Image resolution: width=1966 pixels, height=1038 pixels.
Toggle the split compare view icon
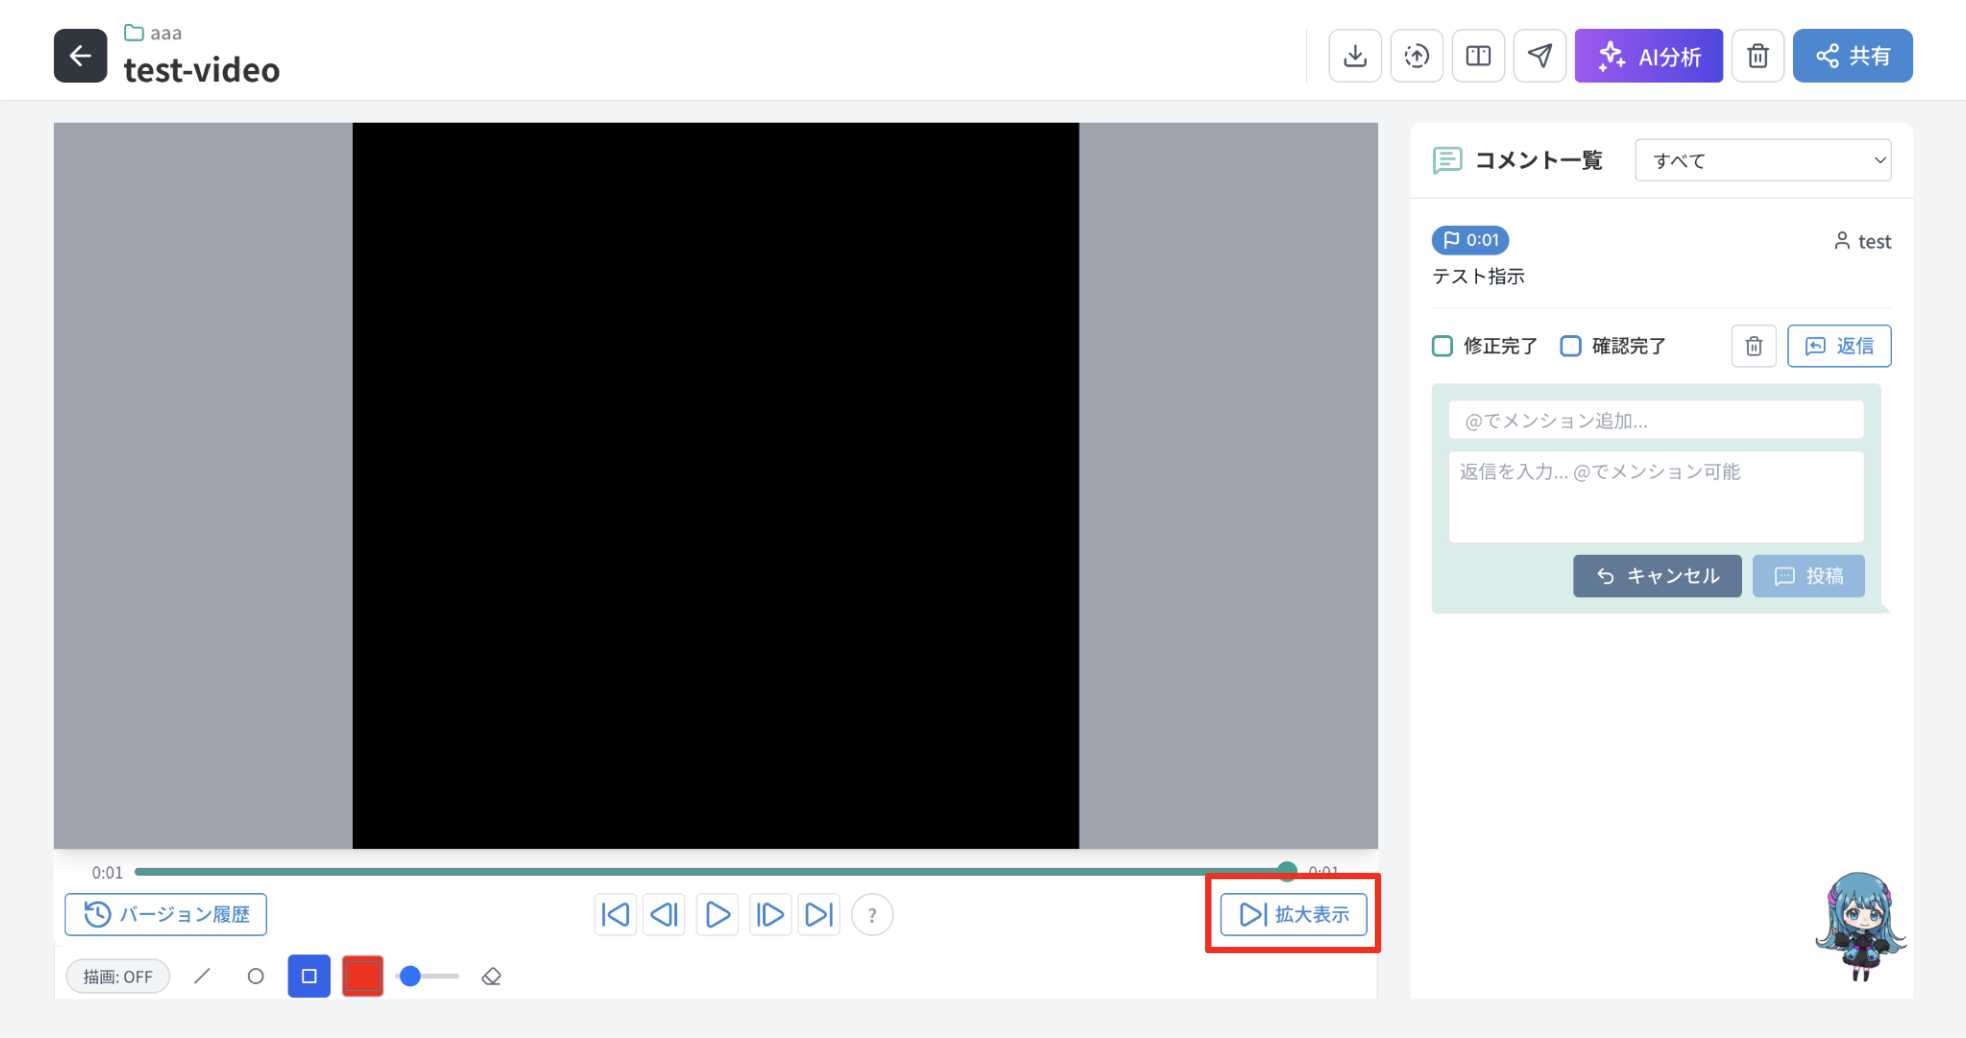(x=1478, y=56)
